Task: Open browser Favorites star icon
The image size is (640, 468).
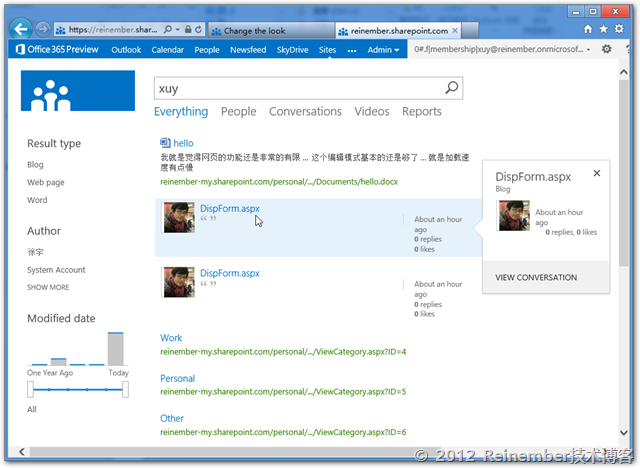Action: (603, 29)
